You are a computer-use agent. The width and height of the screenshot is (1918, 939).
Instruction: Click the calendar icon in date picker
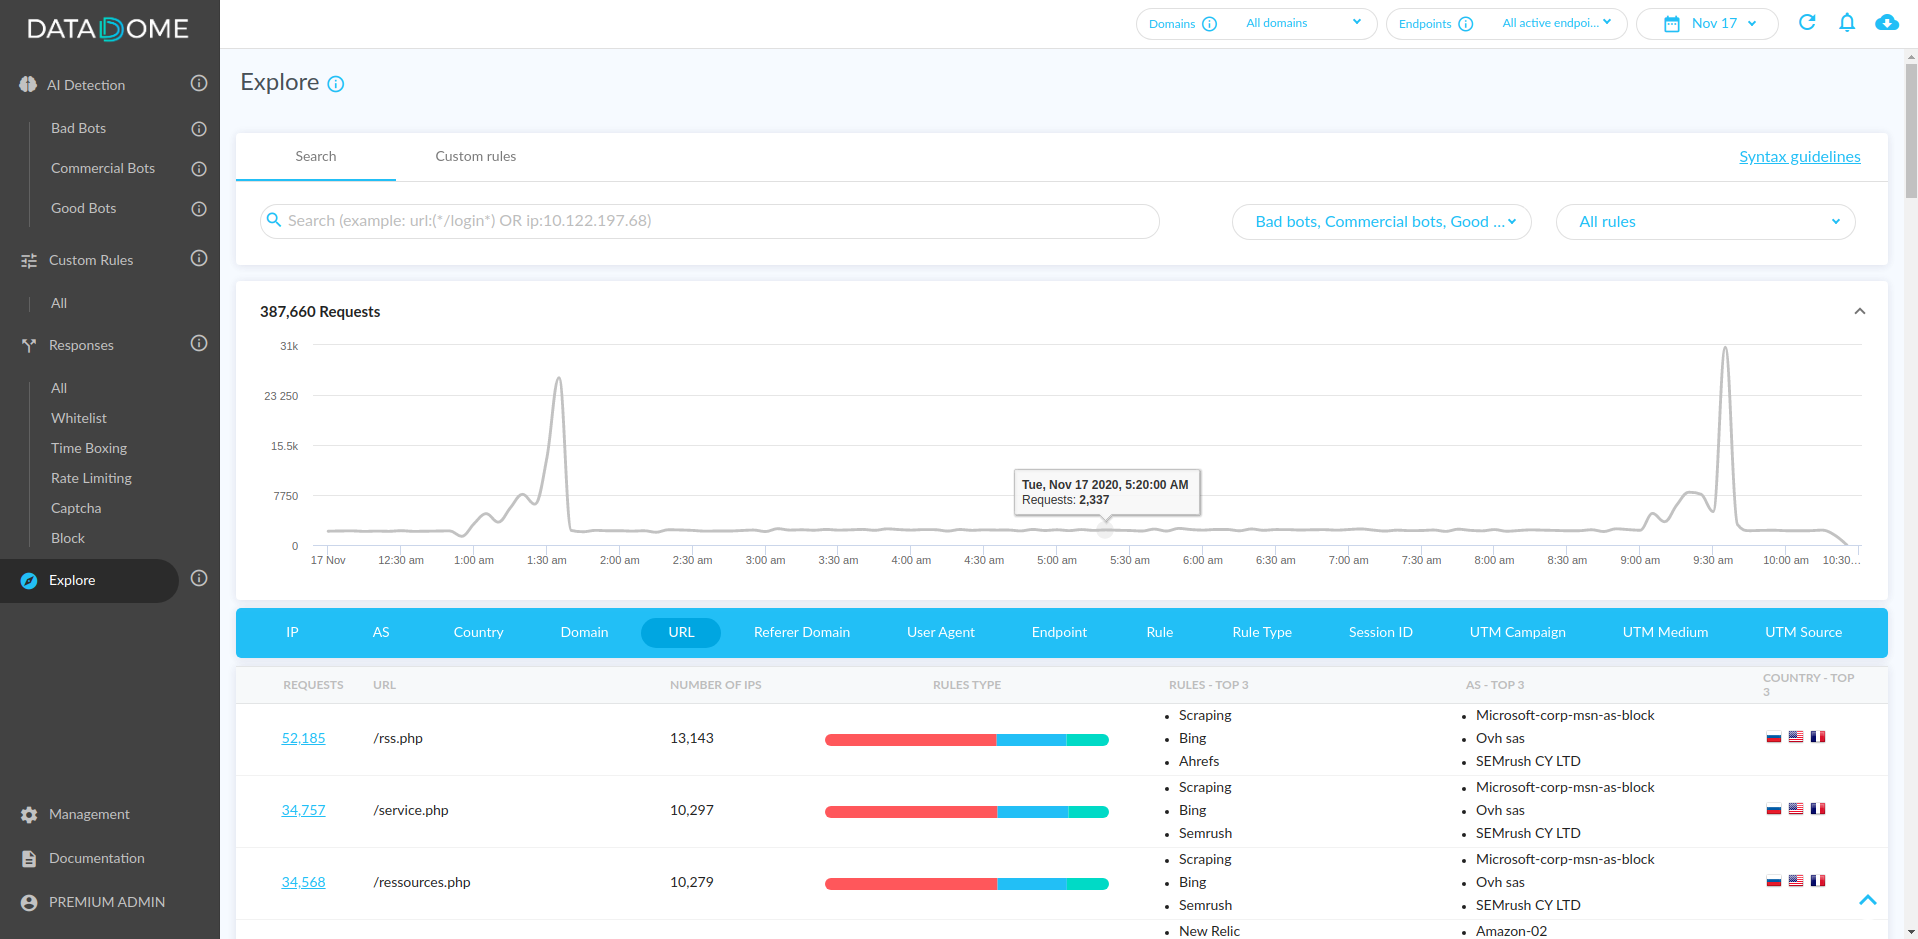click(x=1672, y=24)
